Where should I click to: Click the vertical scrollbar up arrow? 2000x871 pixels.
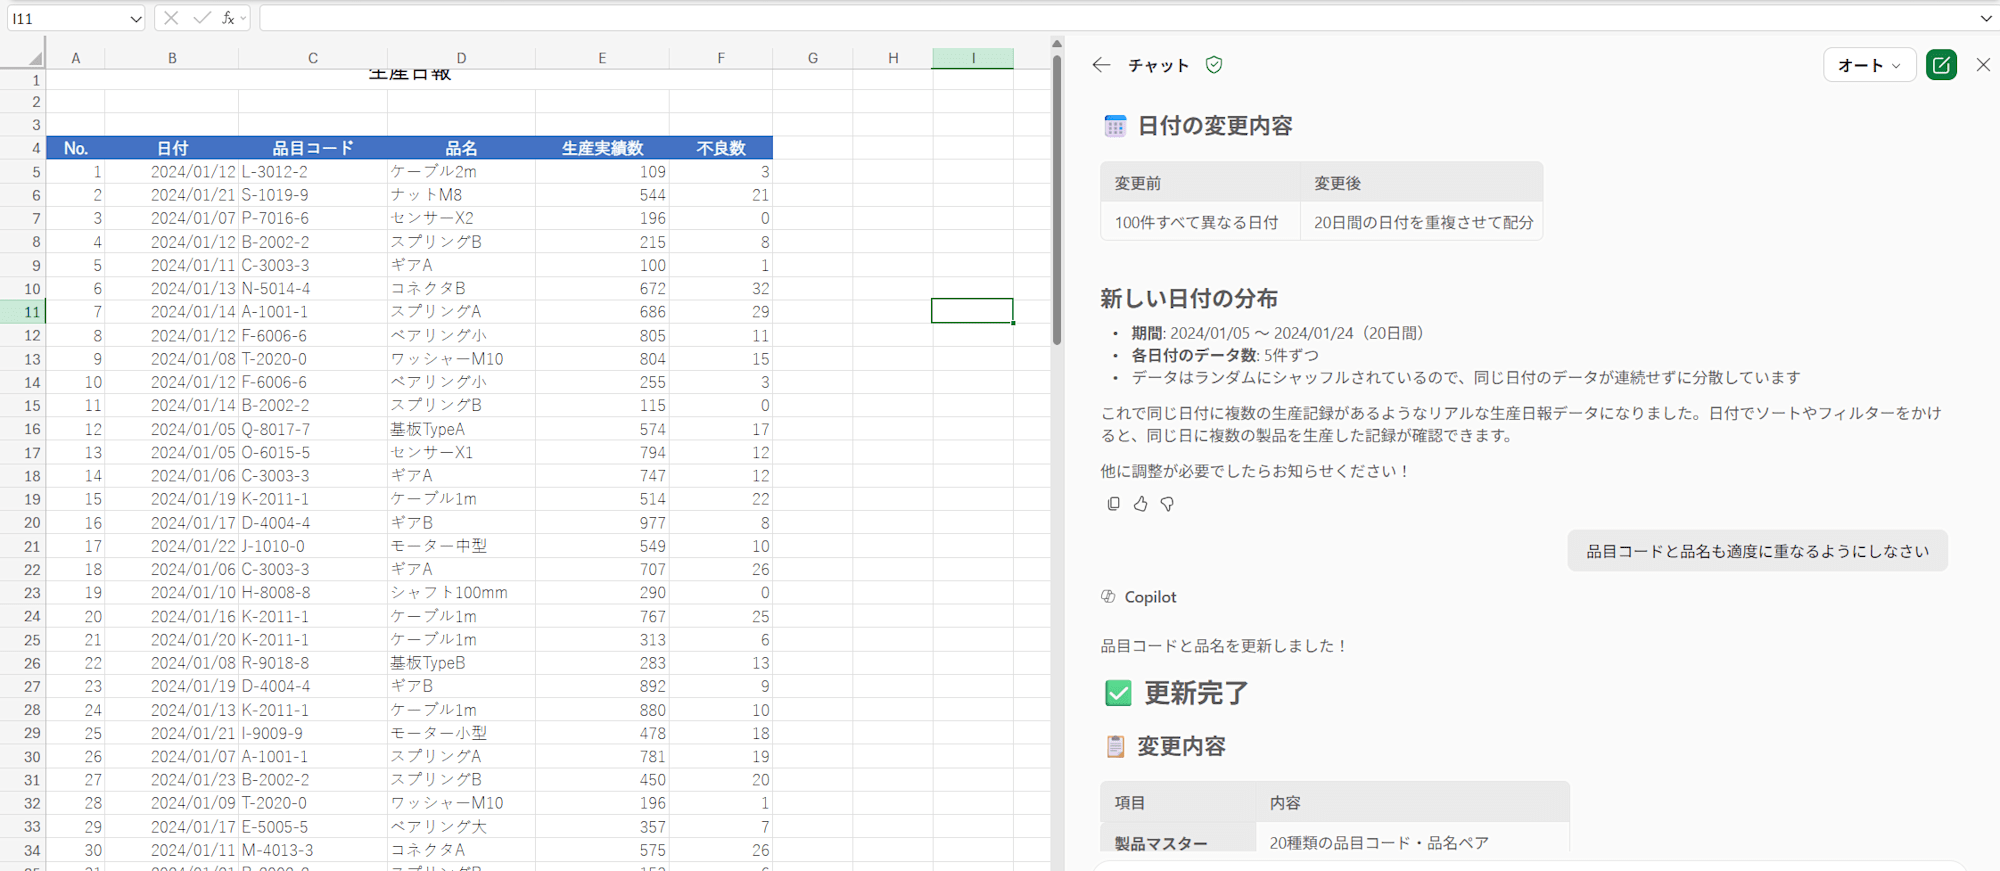pos(1056,44)
